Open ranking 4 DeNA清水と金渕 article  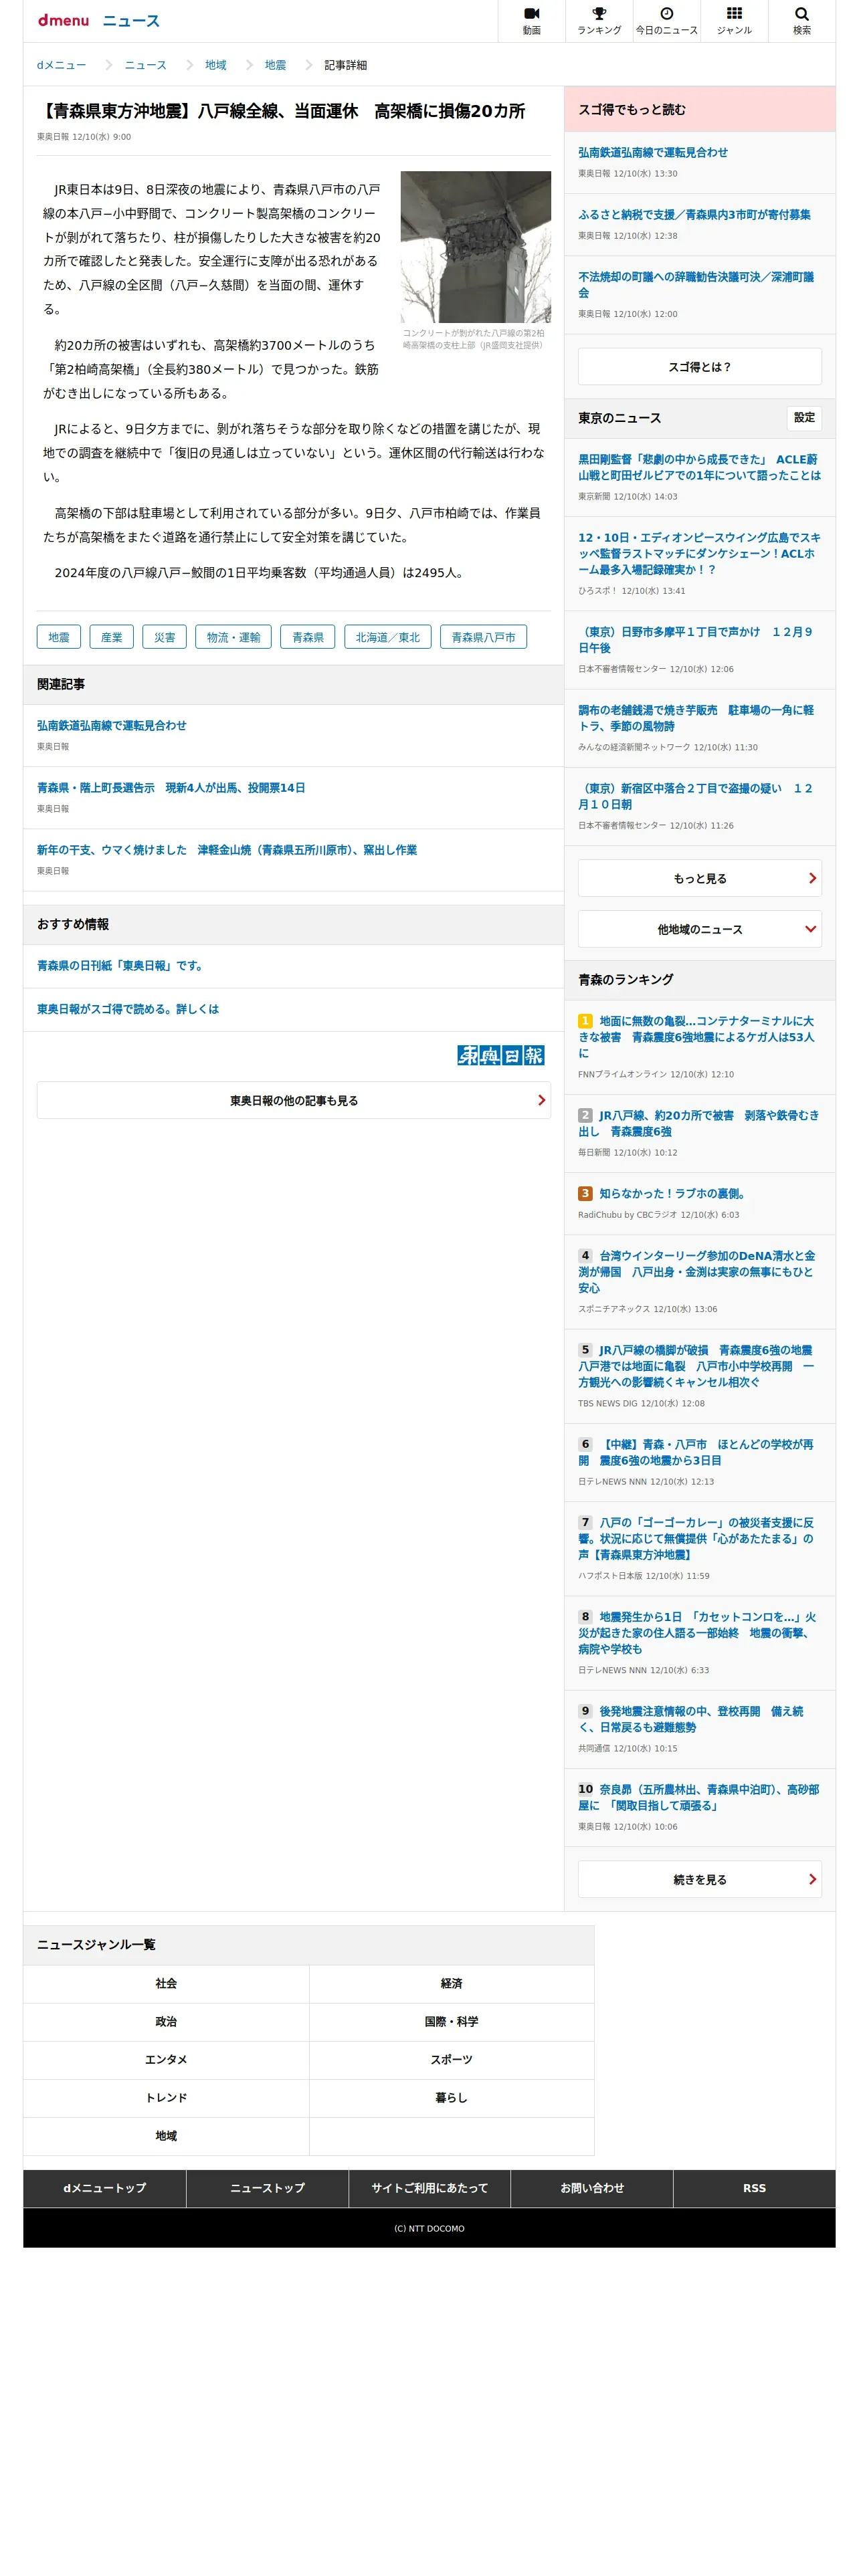[697, 1272]
